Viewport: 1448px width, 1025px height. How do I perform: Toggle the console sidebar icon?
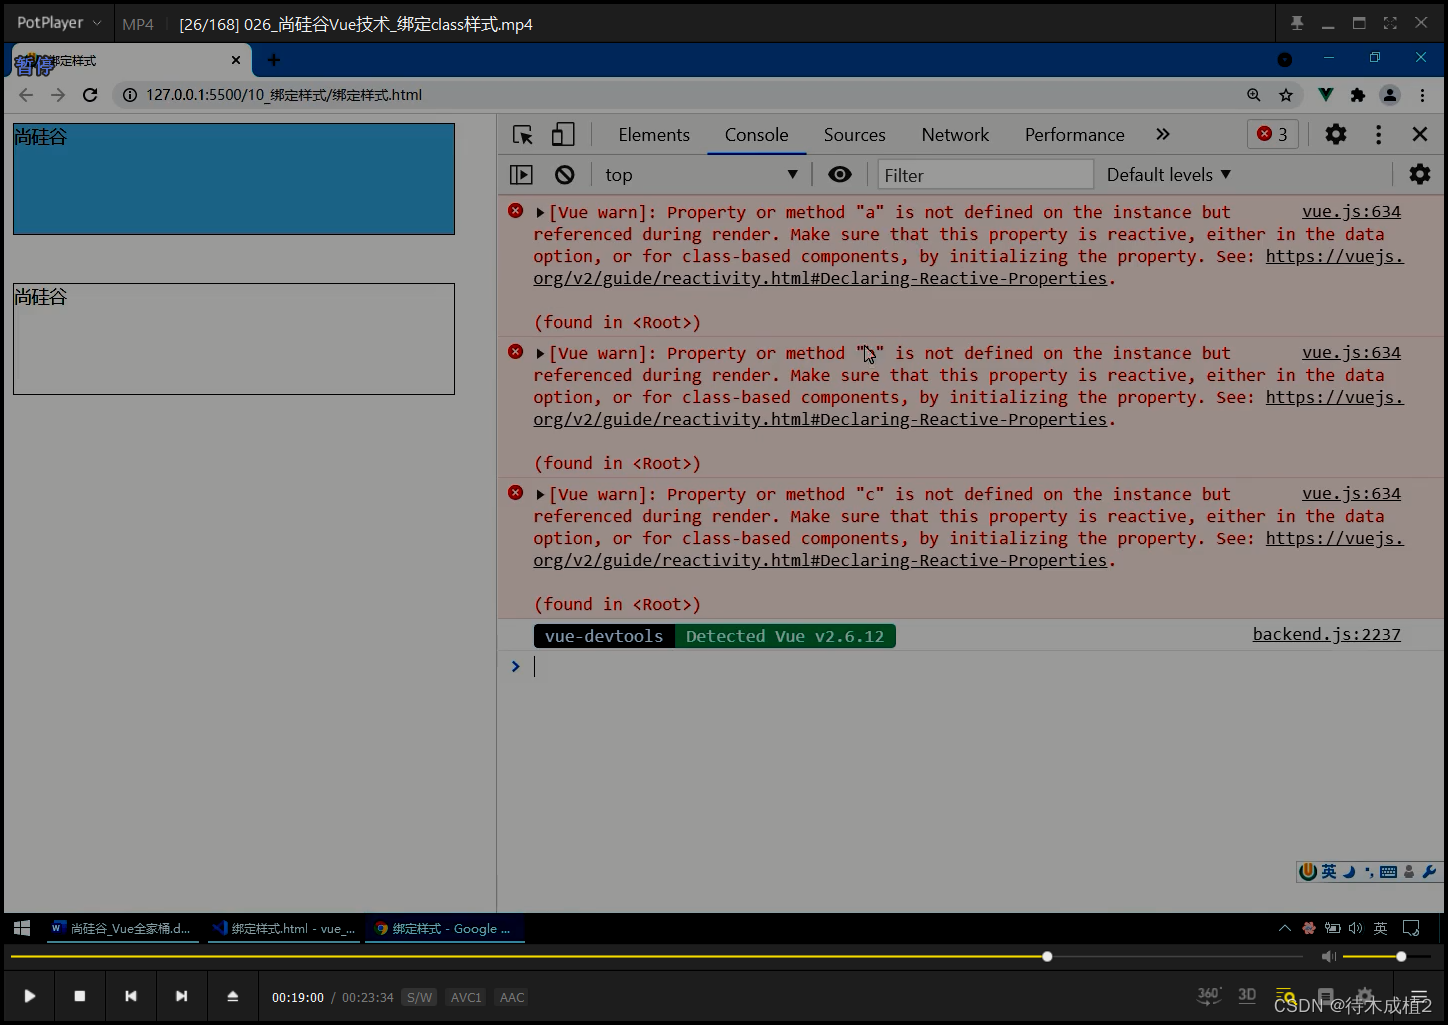point(521,175)
